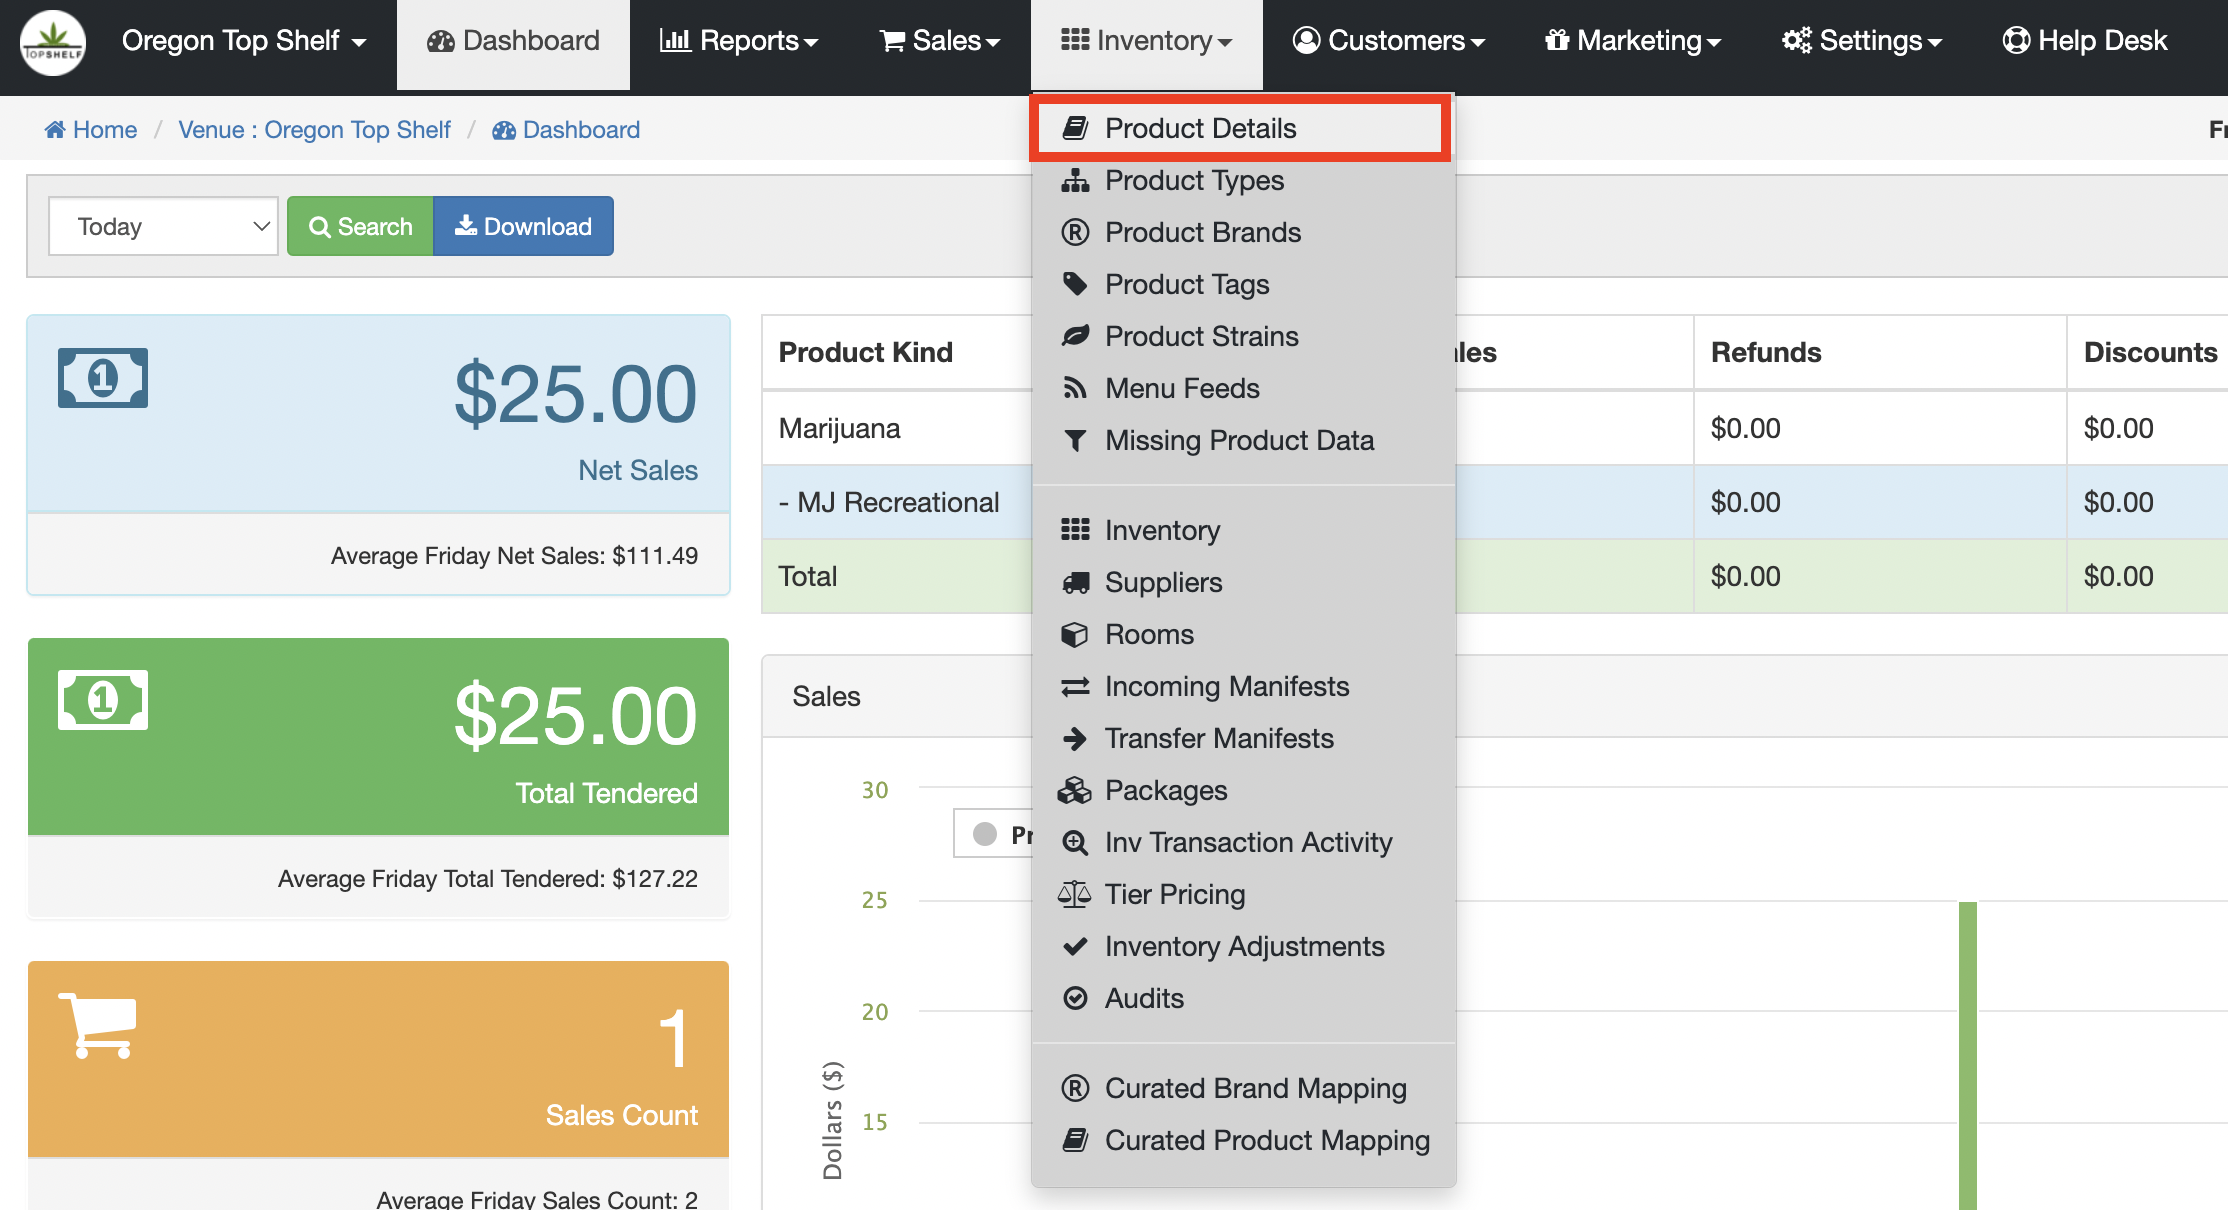The image size is (2228, 1210).
Task: Open the Customers dropdown menu
Action: (x=1389, y=41)
